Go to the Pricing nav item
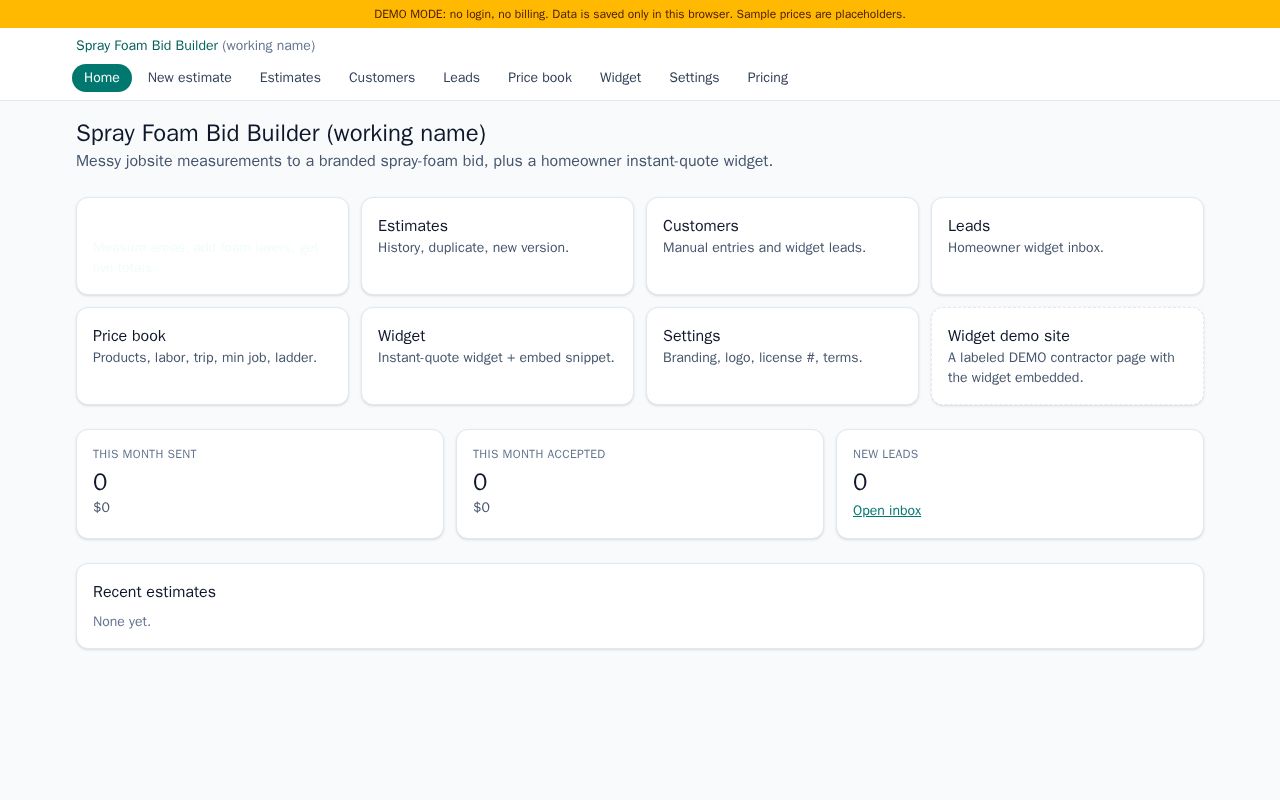 (767, 78)
